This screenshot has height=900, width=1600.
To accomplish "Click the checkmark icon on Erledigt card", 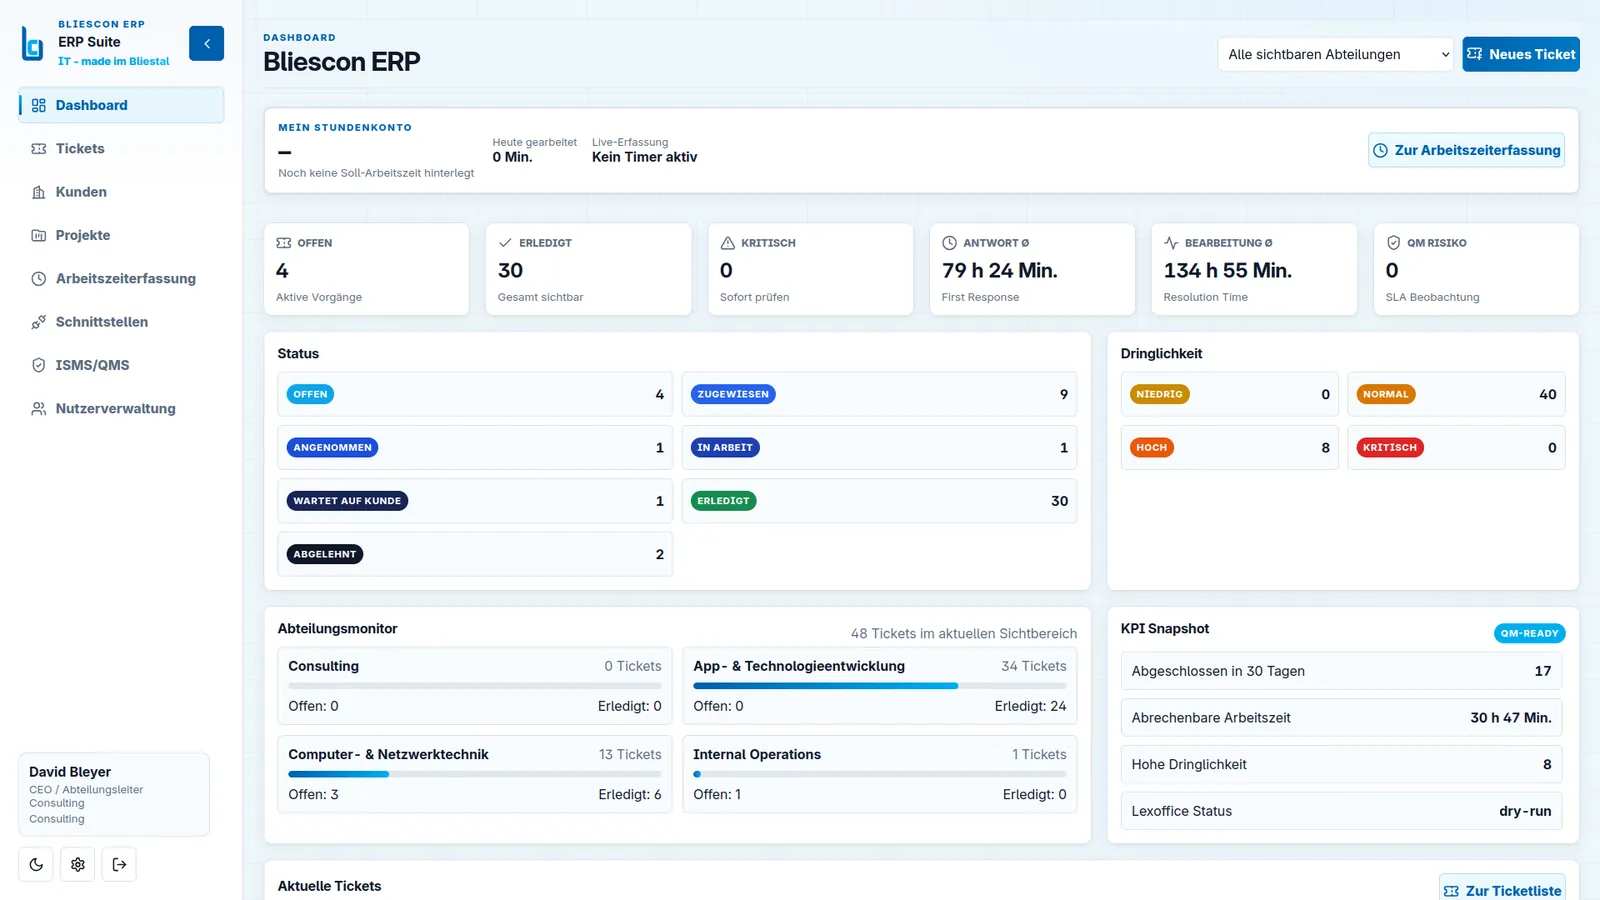I will click(506, 243).
